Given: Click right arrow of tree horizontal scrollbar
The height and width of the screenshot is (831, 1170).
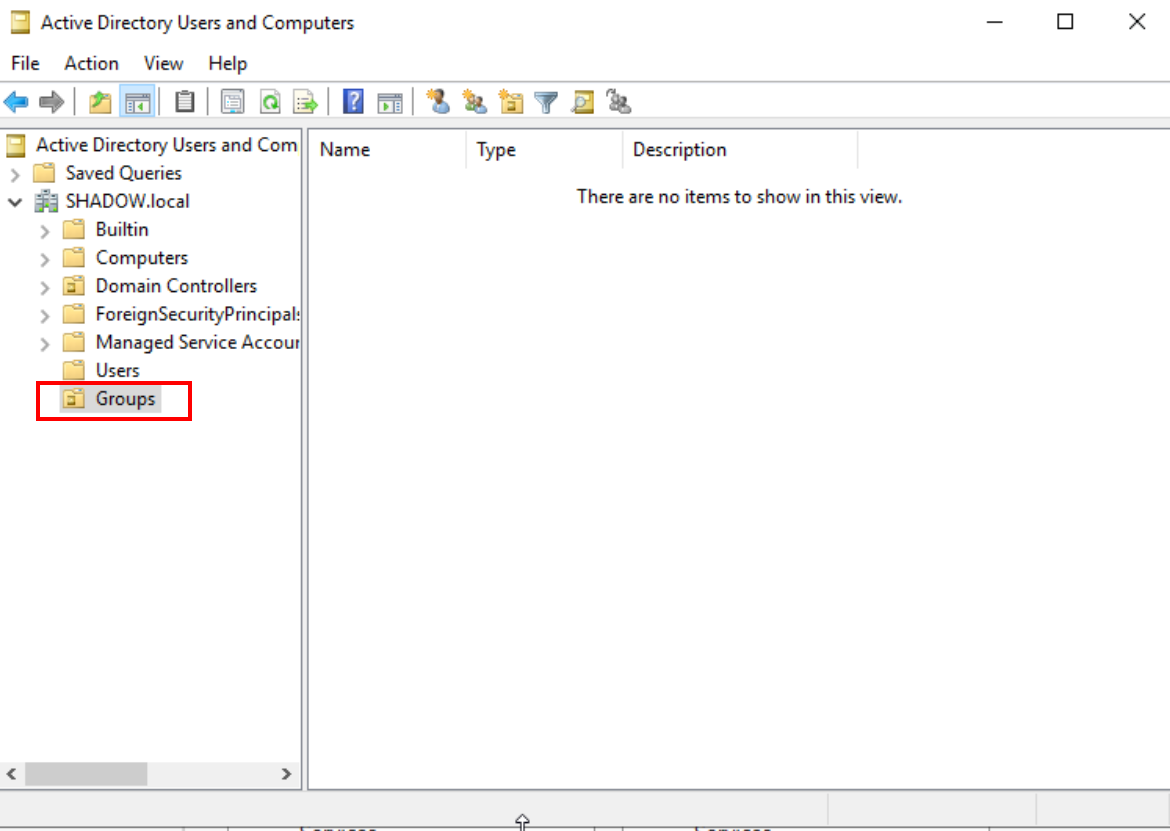Looking at the screenshot, I should [286, 774].
